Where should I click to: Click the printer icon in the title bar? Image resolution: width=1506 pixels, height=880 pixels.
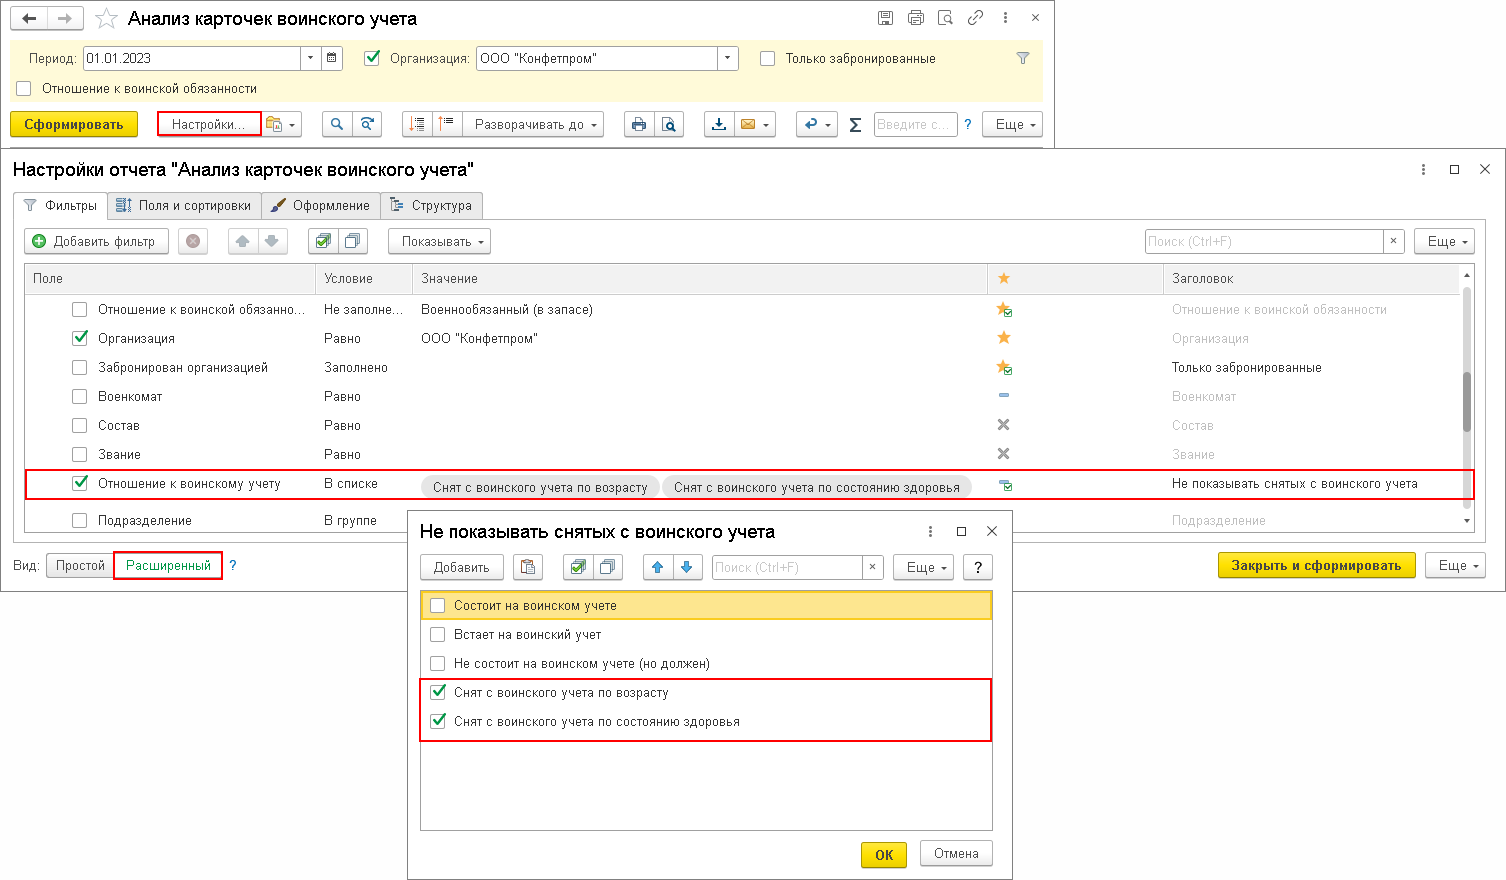[x=915, y=18]
